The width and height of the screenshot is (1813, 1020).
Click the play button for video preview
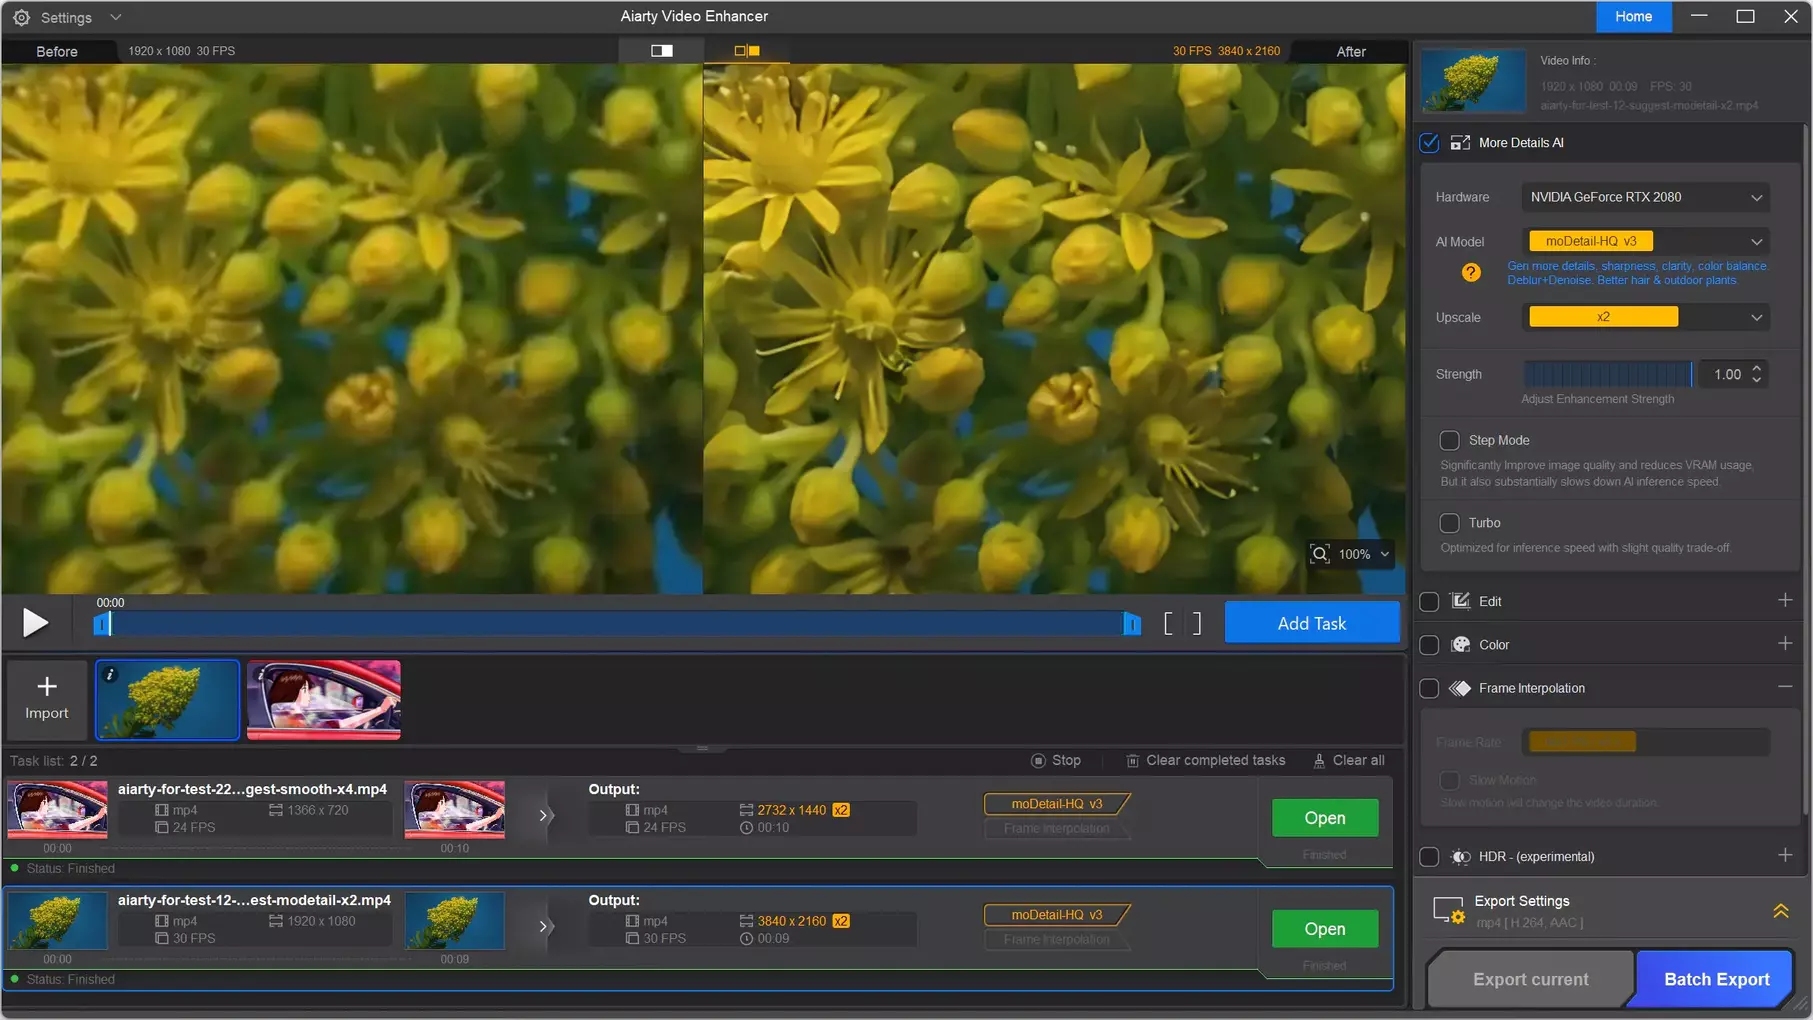coord(35,623)
